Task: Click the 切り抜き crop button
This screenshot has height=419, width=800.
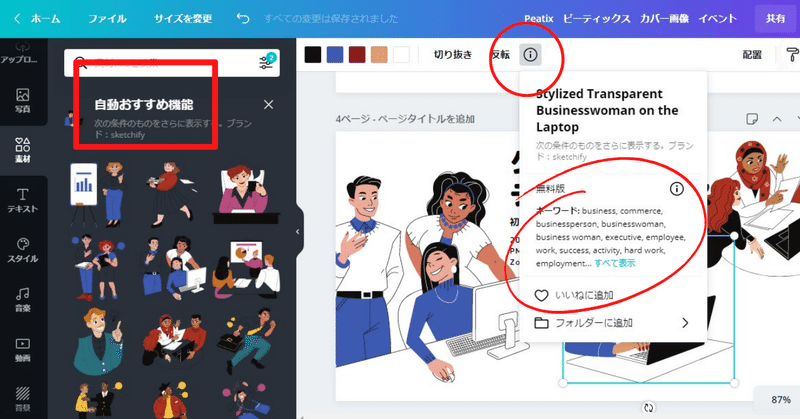Action: pyautogui.click(x=453, y=55)
